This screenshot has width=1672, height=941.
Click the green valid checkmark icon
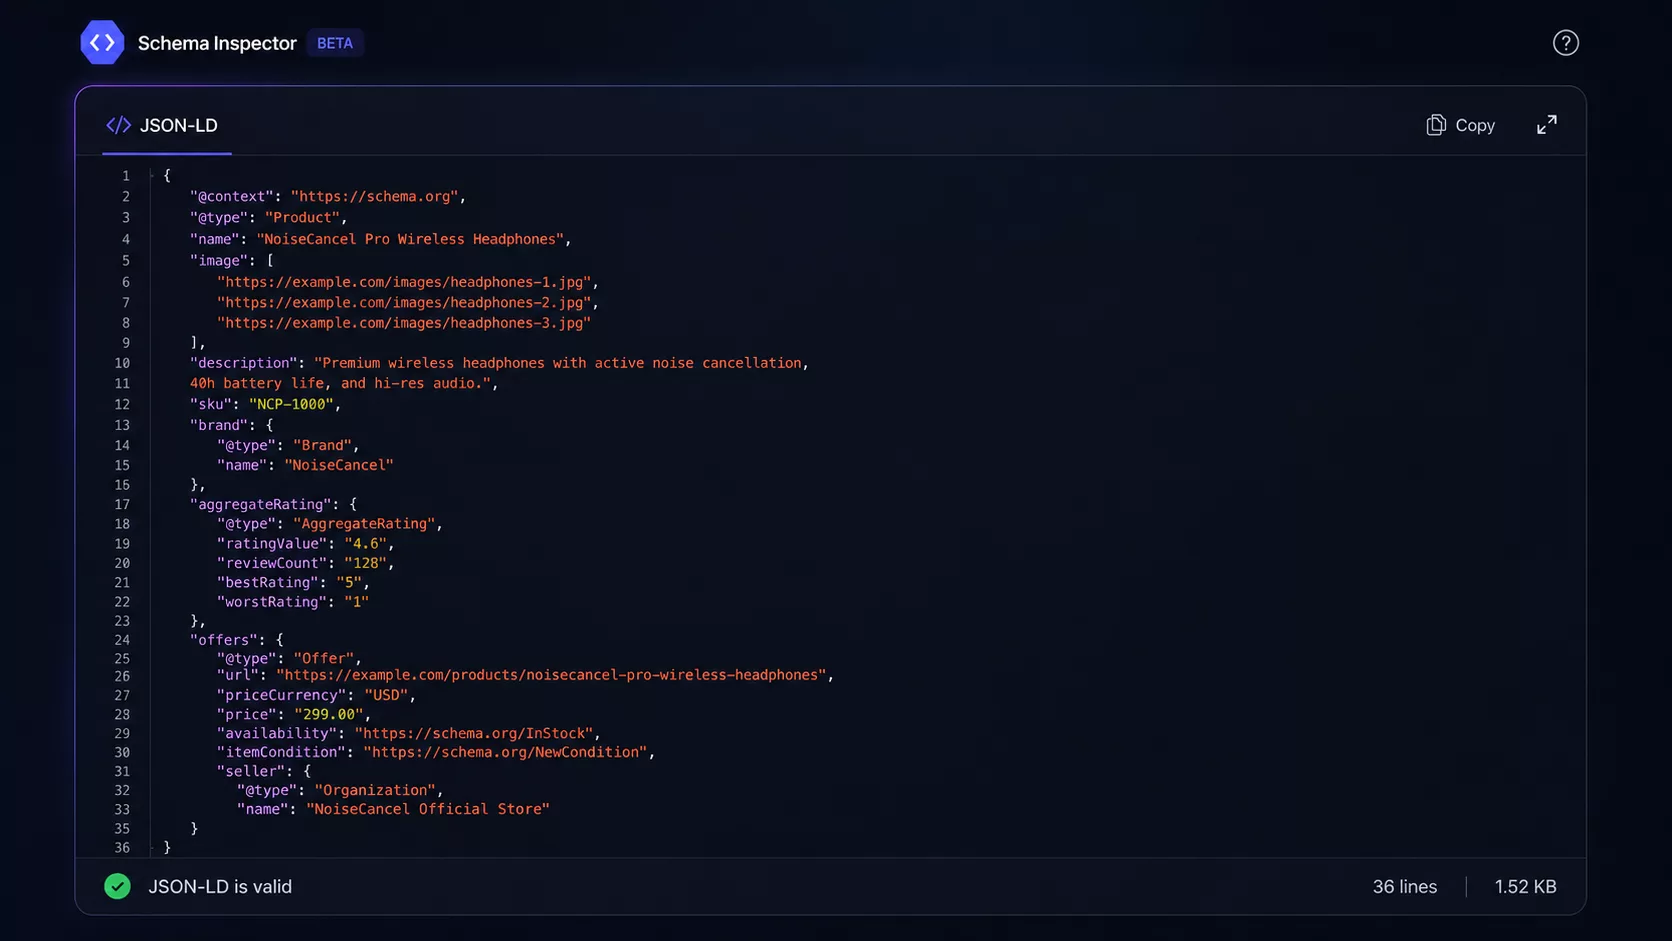click(x=117, y=886)
